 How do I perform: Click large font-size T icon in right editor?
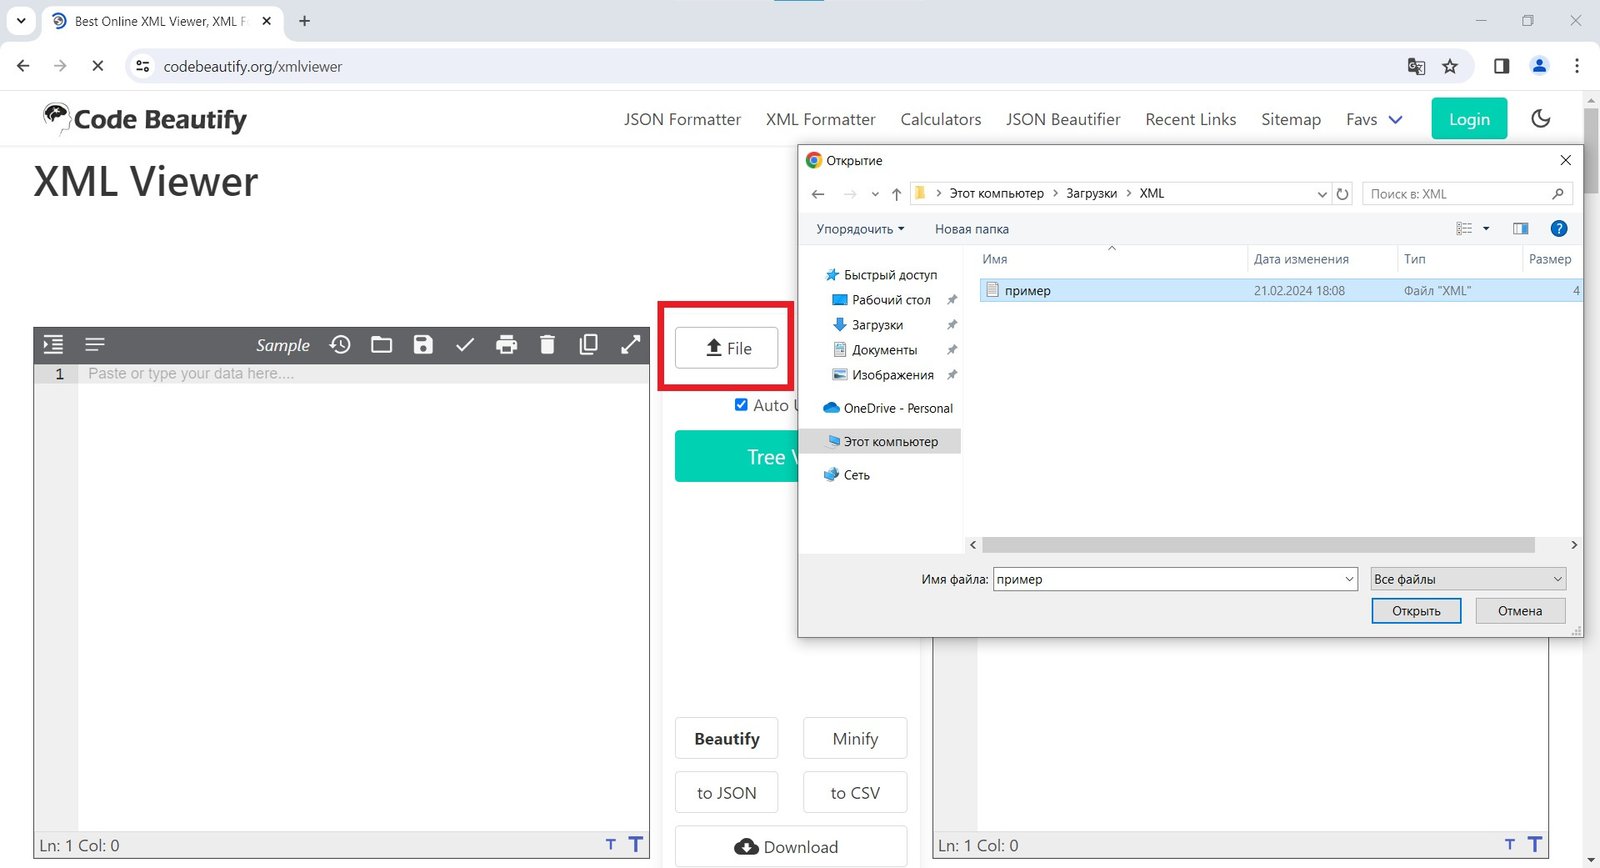(x=1535, y=845)
